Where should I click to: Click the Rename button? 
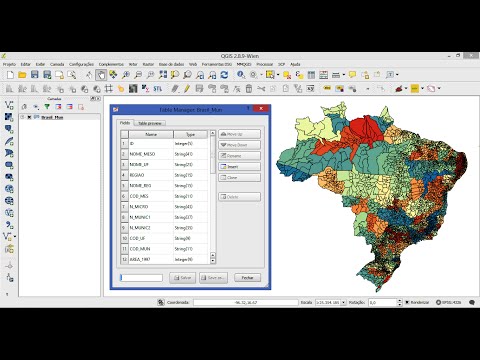(x=239, y=156)
